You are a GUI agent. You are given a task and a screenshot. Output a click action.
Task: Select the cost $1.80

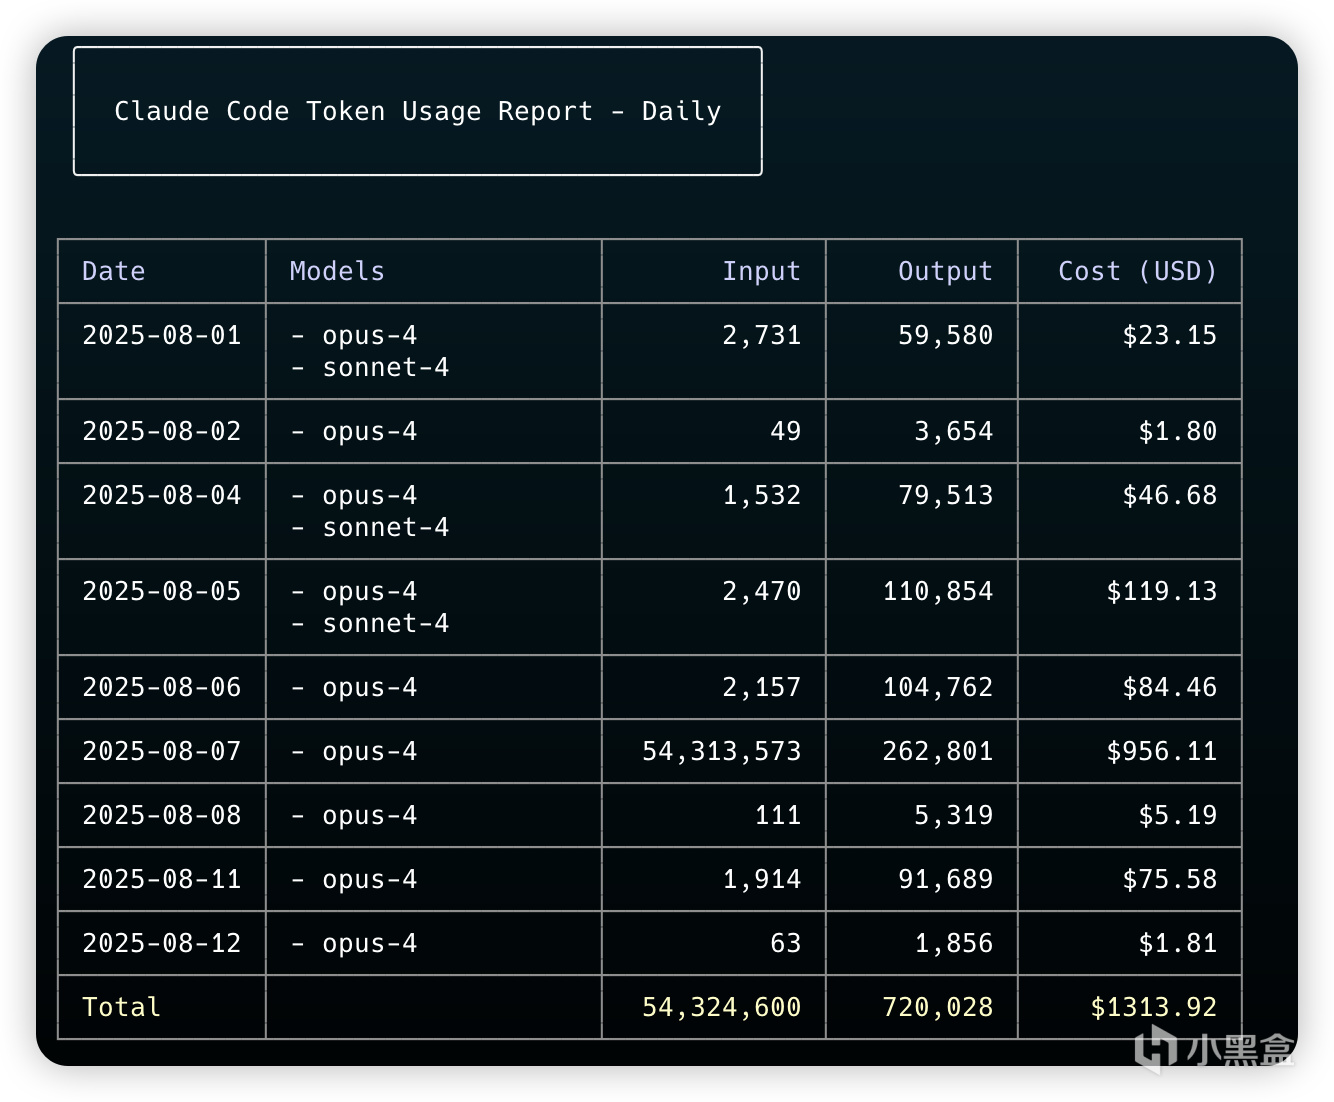click(x=1178, y=431)
